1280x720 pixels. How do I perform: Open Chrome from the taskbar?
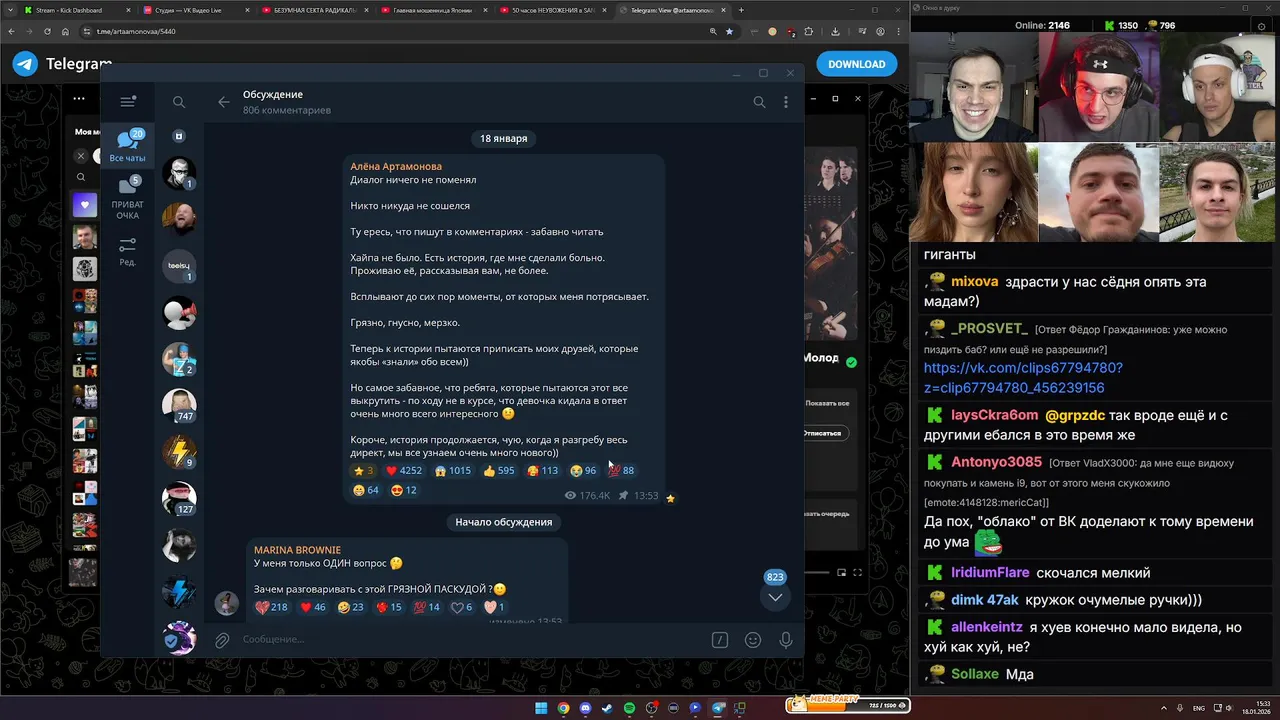click(563, 708)
